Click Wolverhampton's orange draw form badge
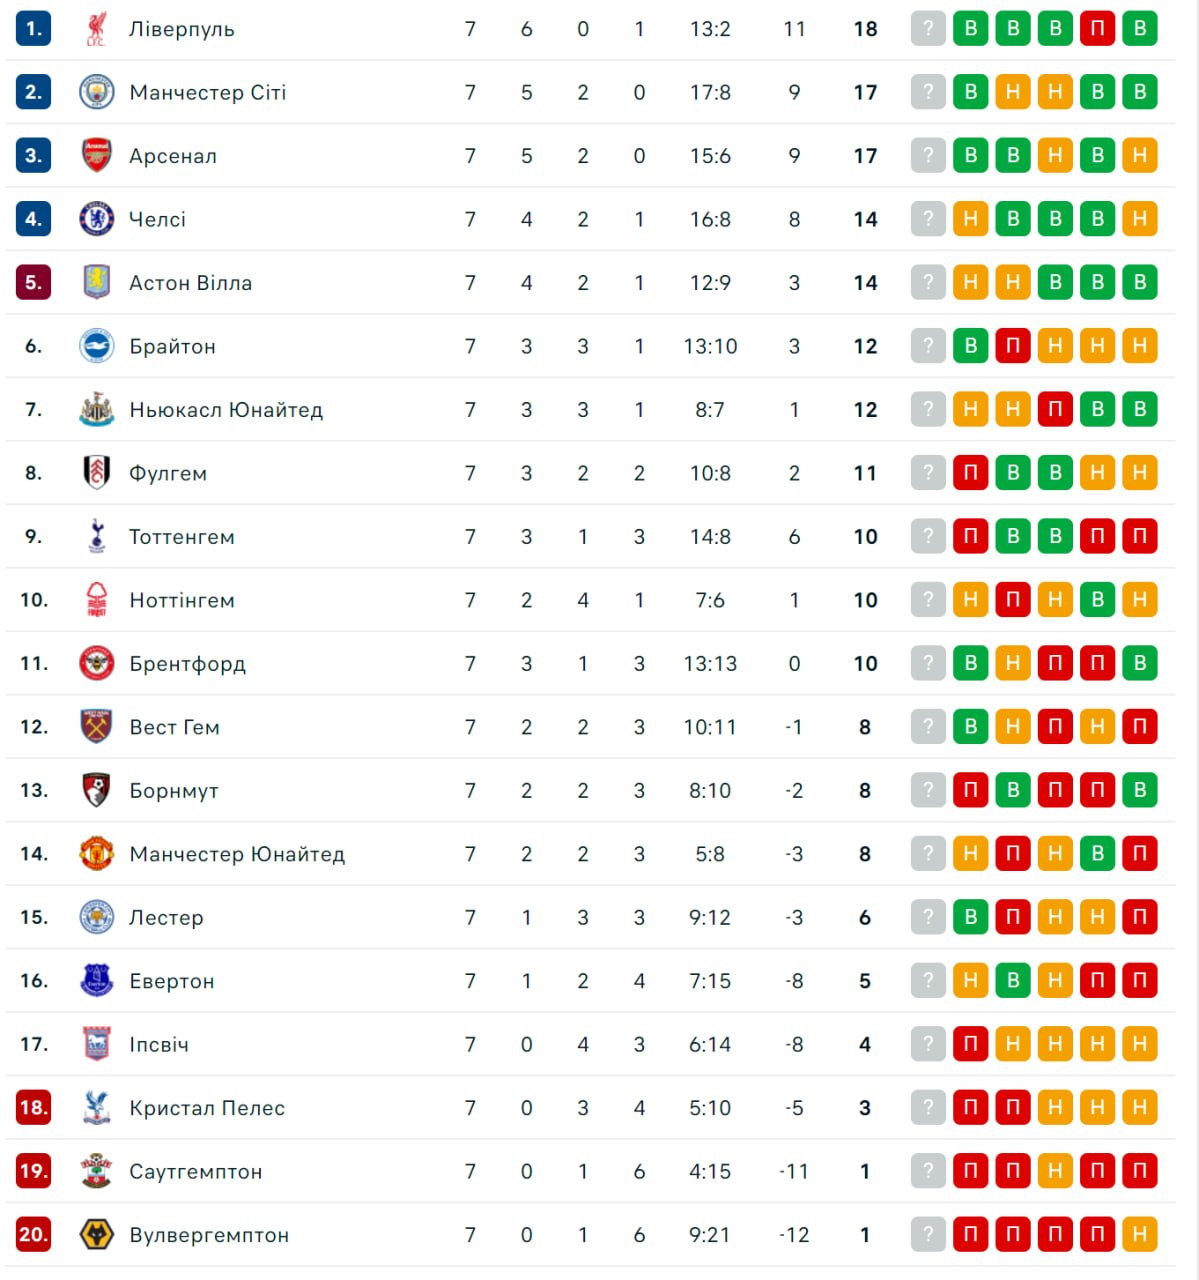 coord(1139,1235)
